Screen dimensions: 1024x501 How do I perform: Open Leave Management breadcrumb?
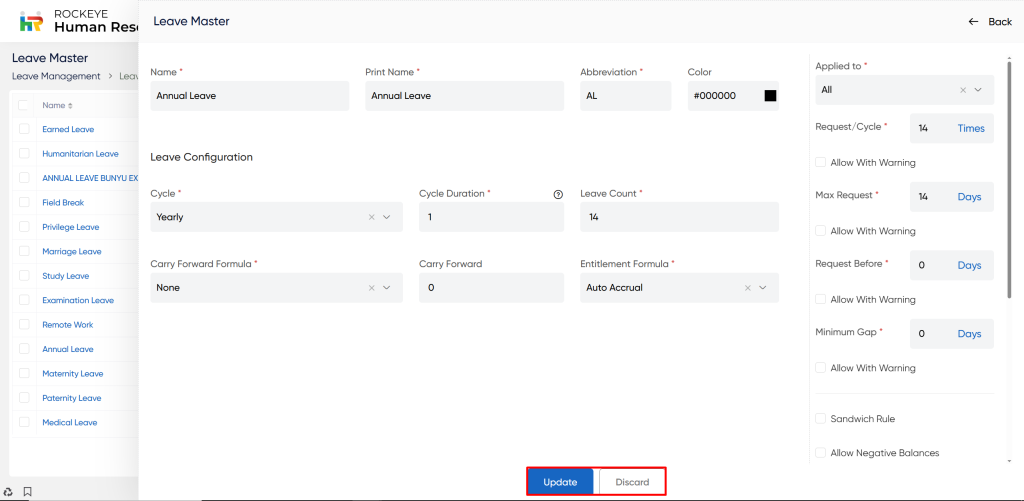click(x=56, y=76)
